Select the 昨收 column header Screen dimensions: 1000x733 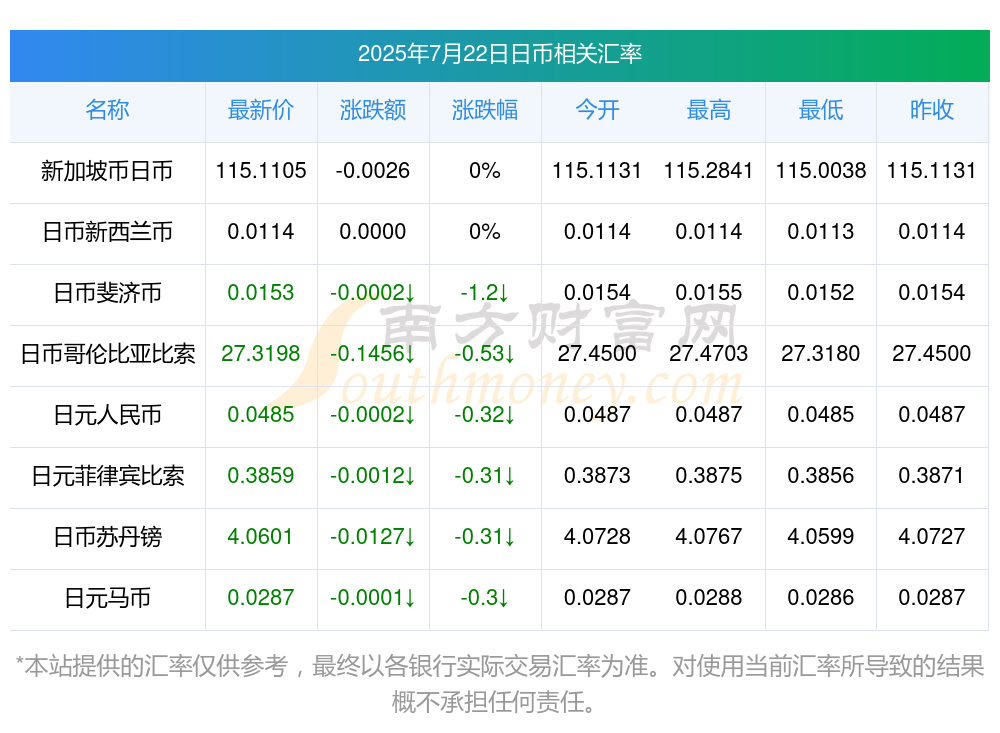tap(932, 110)
